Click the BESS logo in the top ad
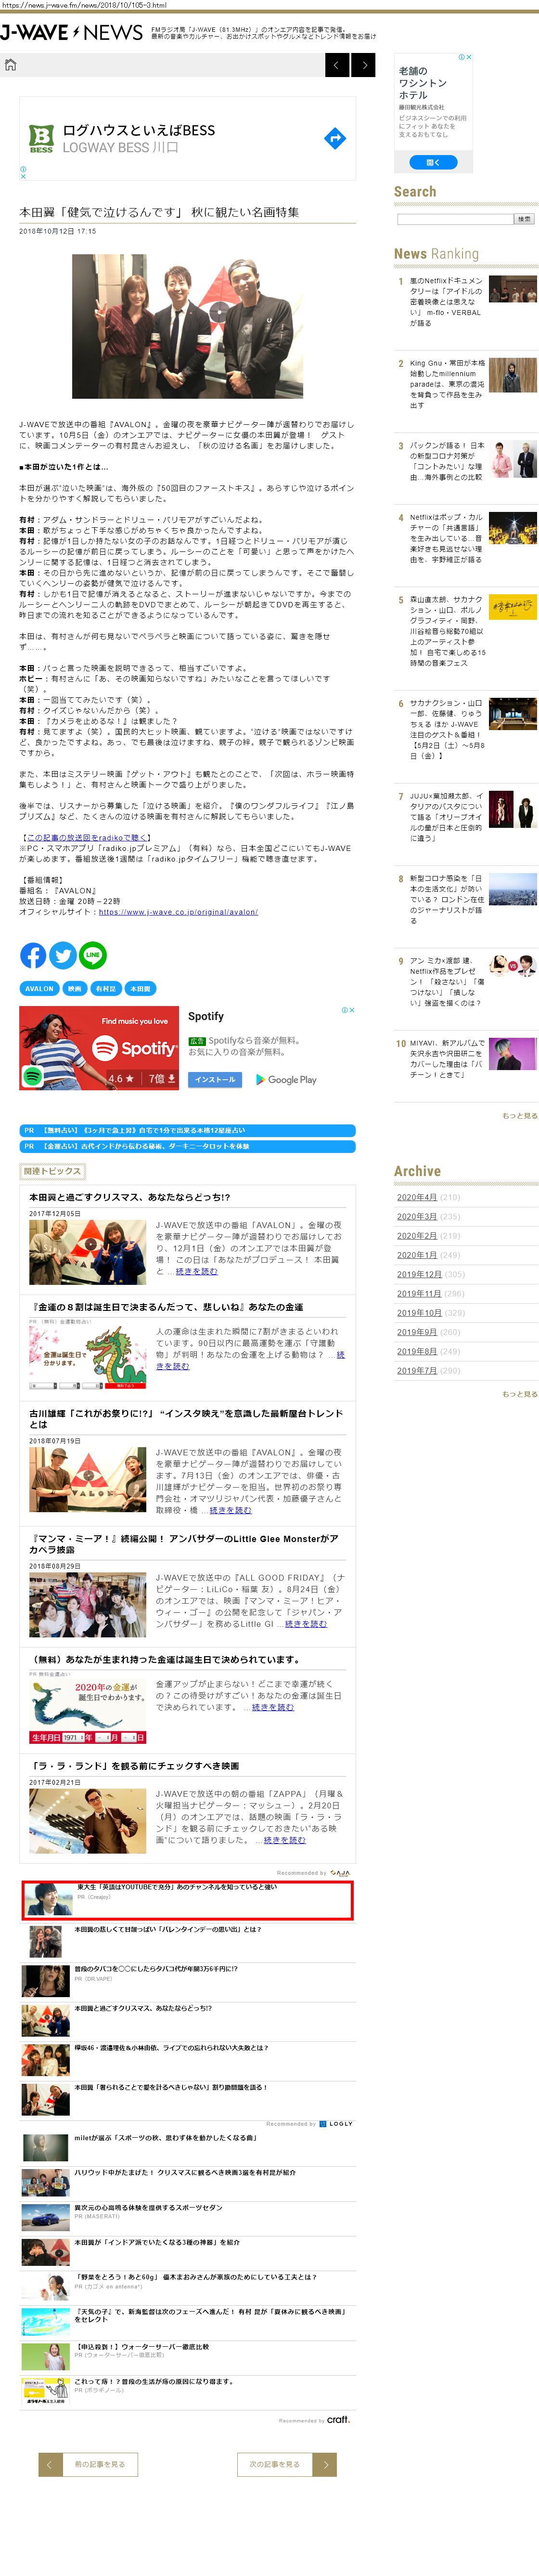Screen dimensions: 539x2576 [41, 138]
